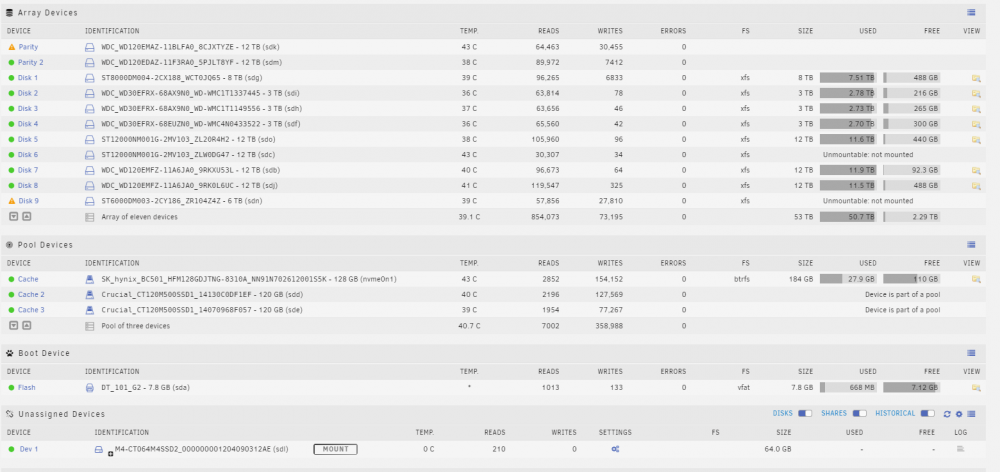Click Cache 2 'Device is part of a pool' text
This screenshot has width=1000, height=472.
tap(902, 295)
